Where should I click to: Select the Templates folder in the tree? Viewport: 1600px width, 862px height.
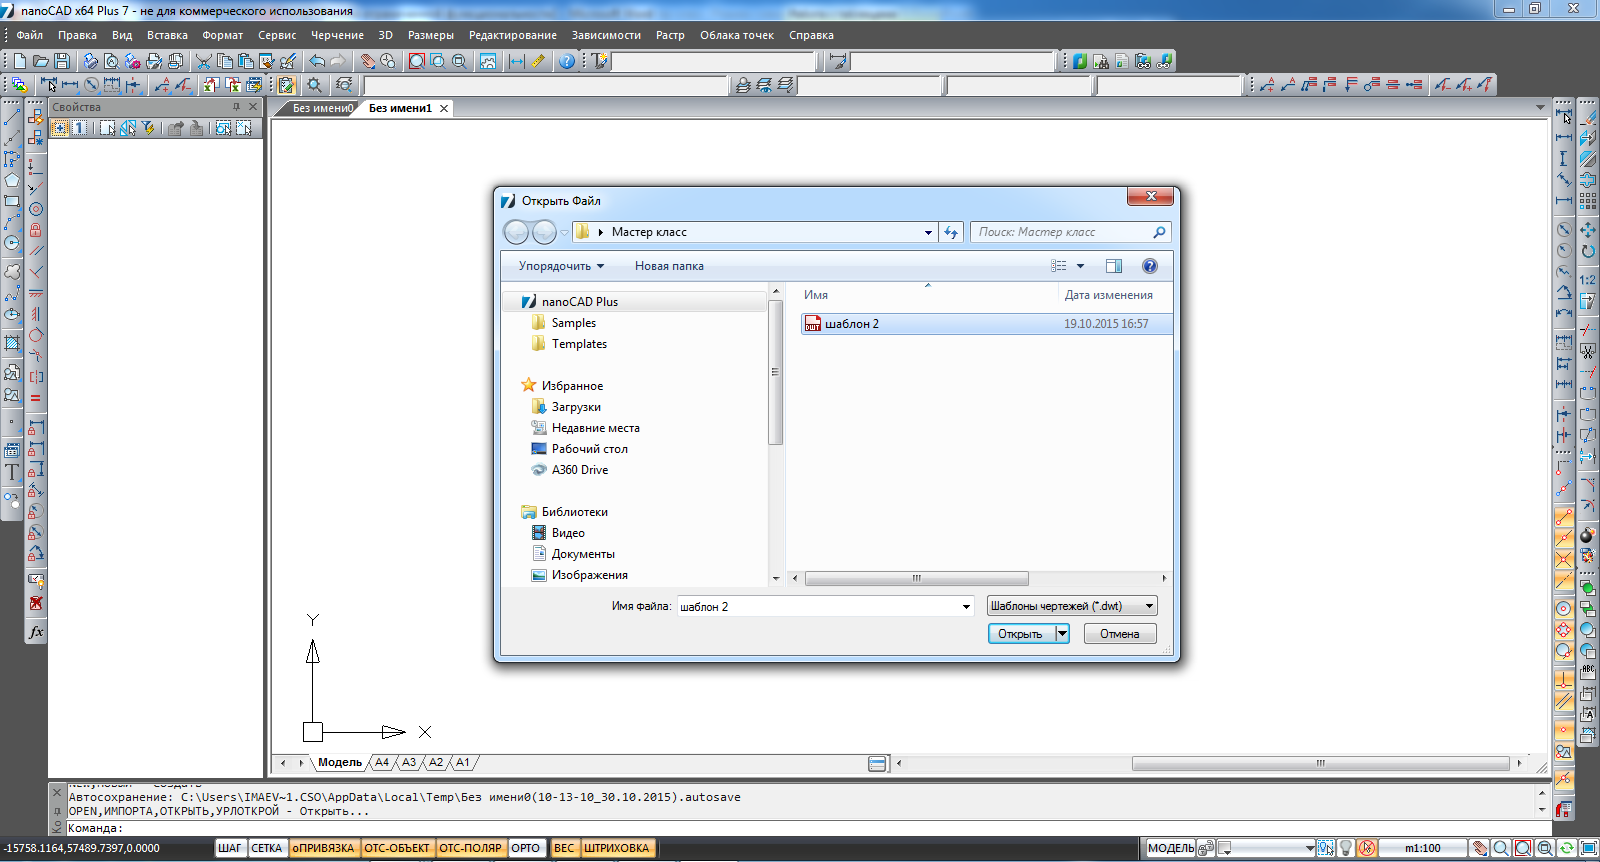[579, 344]
